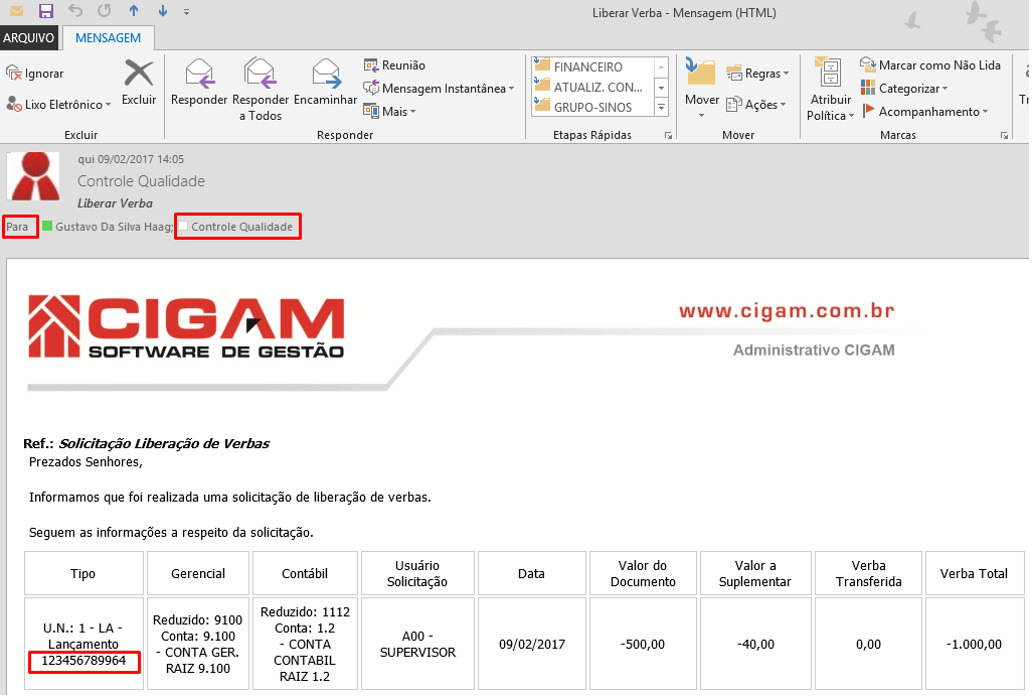Click Responder to reply

[199, 82]
